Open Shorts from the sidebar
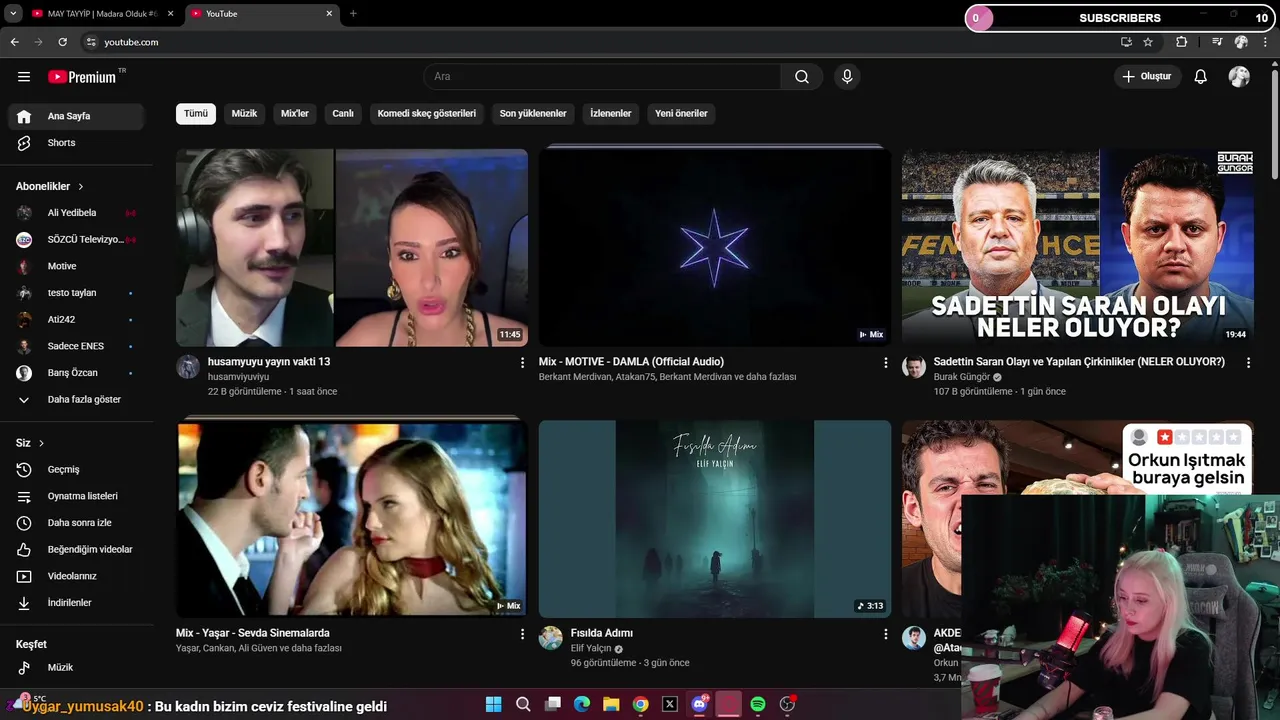This screenshot has height=720, width=1280. [x=76, y=143]
